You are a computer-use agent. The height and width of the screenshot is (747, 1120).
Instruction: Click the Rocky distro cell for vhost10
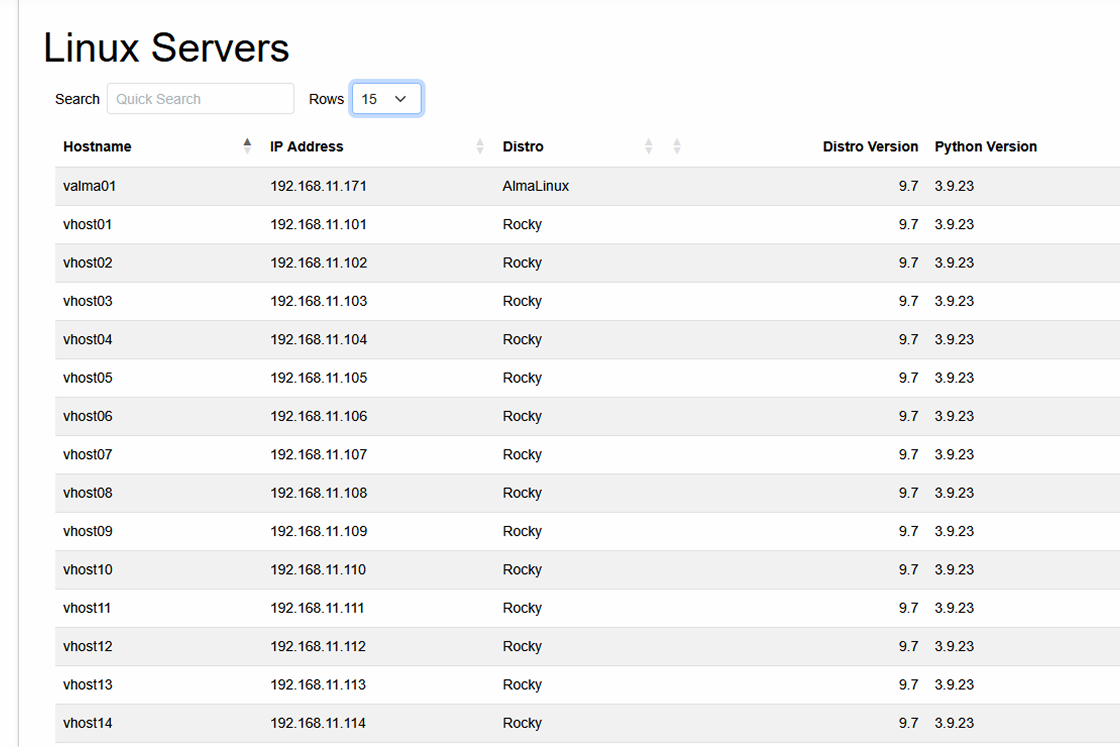(x=522, y=569)
